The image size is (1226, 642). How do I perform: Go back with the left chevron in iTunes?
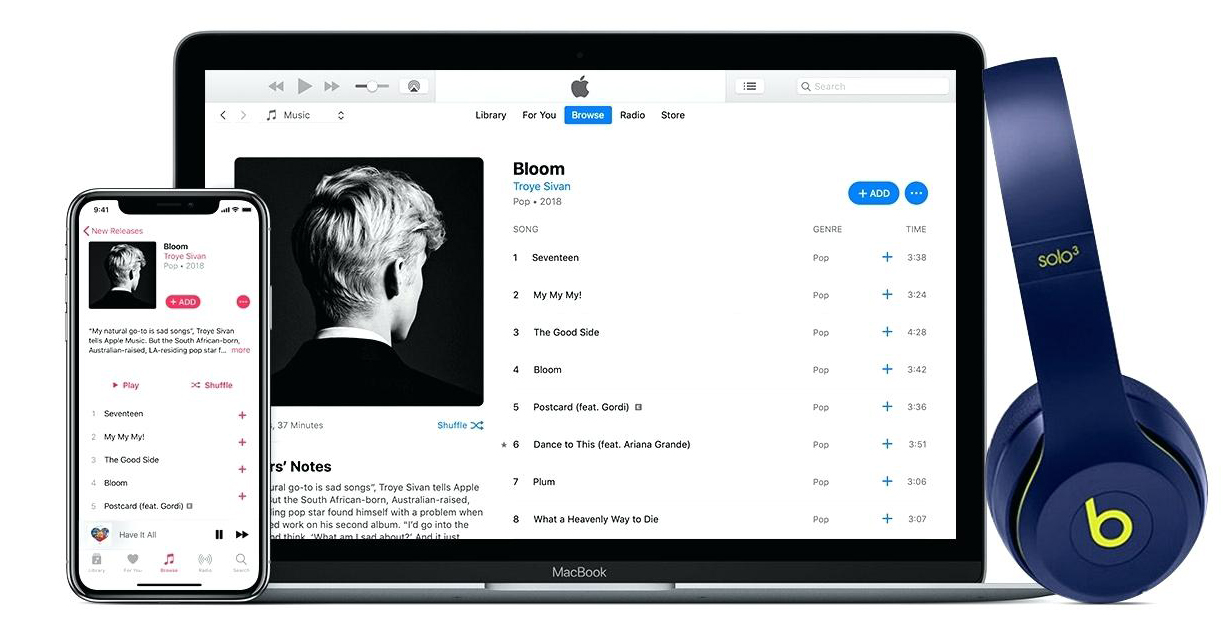223,115
